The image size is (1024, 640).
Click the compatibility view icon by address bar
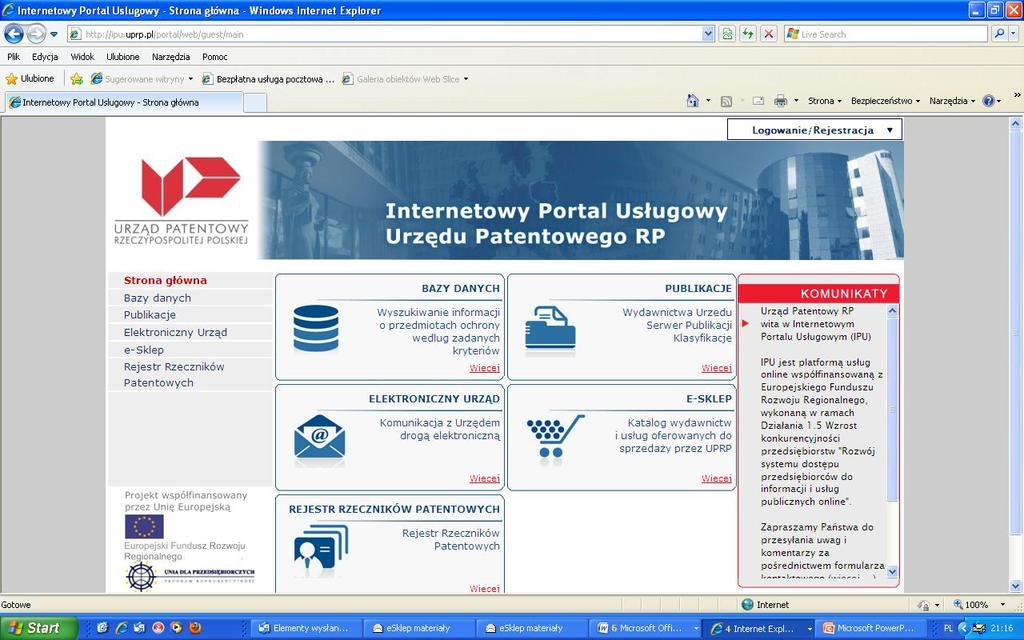click(x=727, y=34)
